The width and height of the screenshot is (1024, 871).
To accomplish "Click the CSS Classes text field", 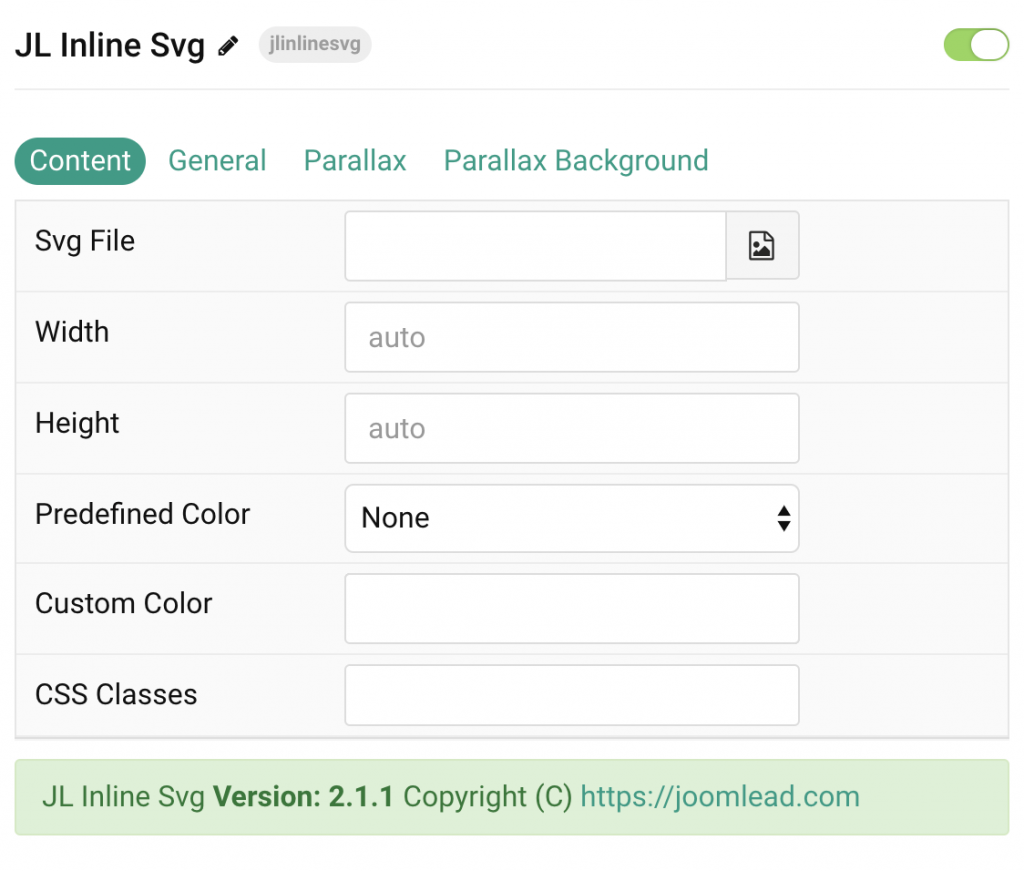I will [571, 694].
